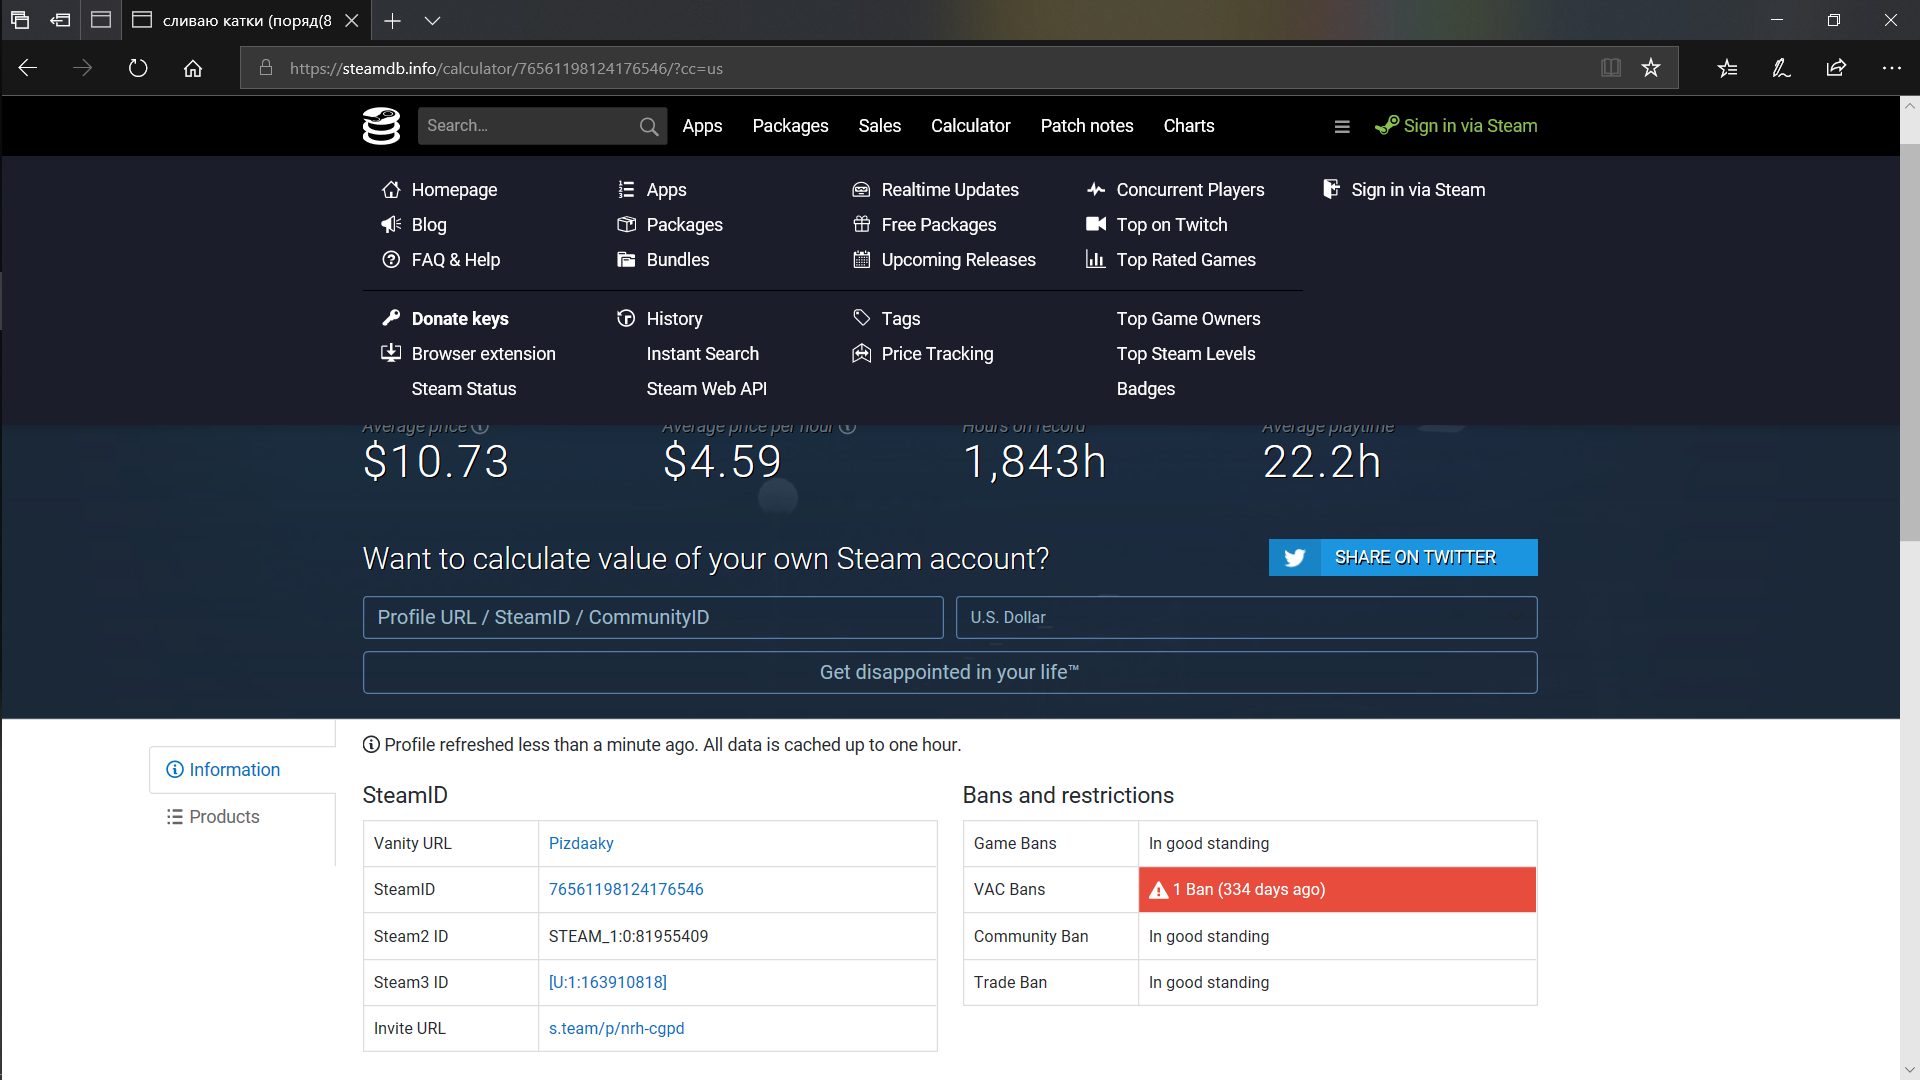Add page to favorites star icon
This screenshot has height=1080, width=1920.
point(1651,68)
